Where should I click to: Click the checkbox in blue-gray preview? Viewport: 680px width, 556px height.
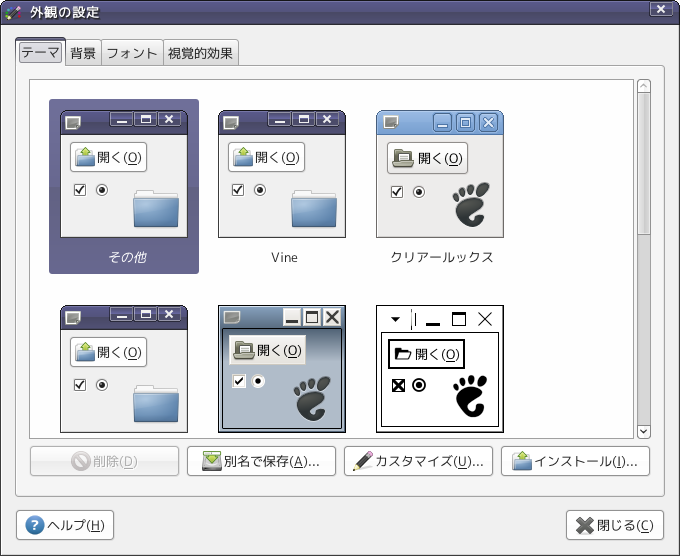click(239, 381)
